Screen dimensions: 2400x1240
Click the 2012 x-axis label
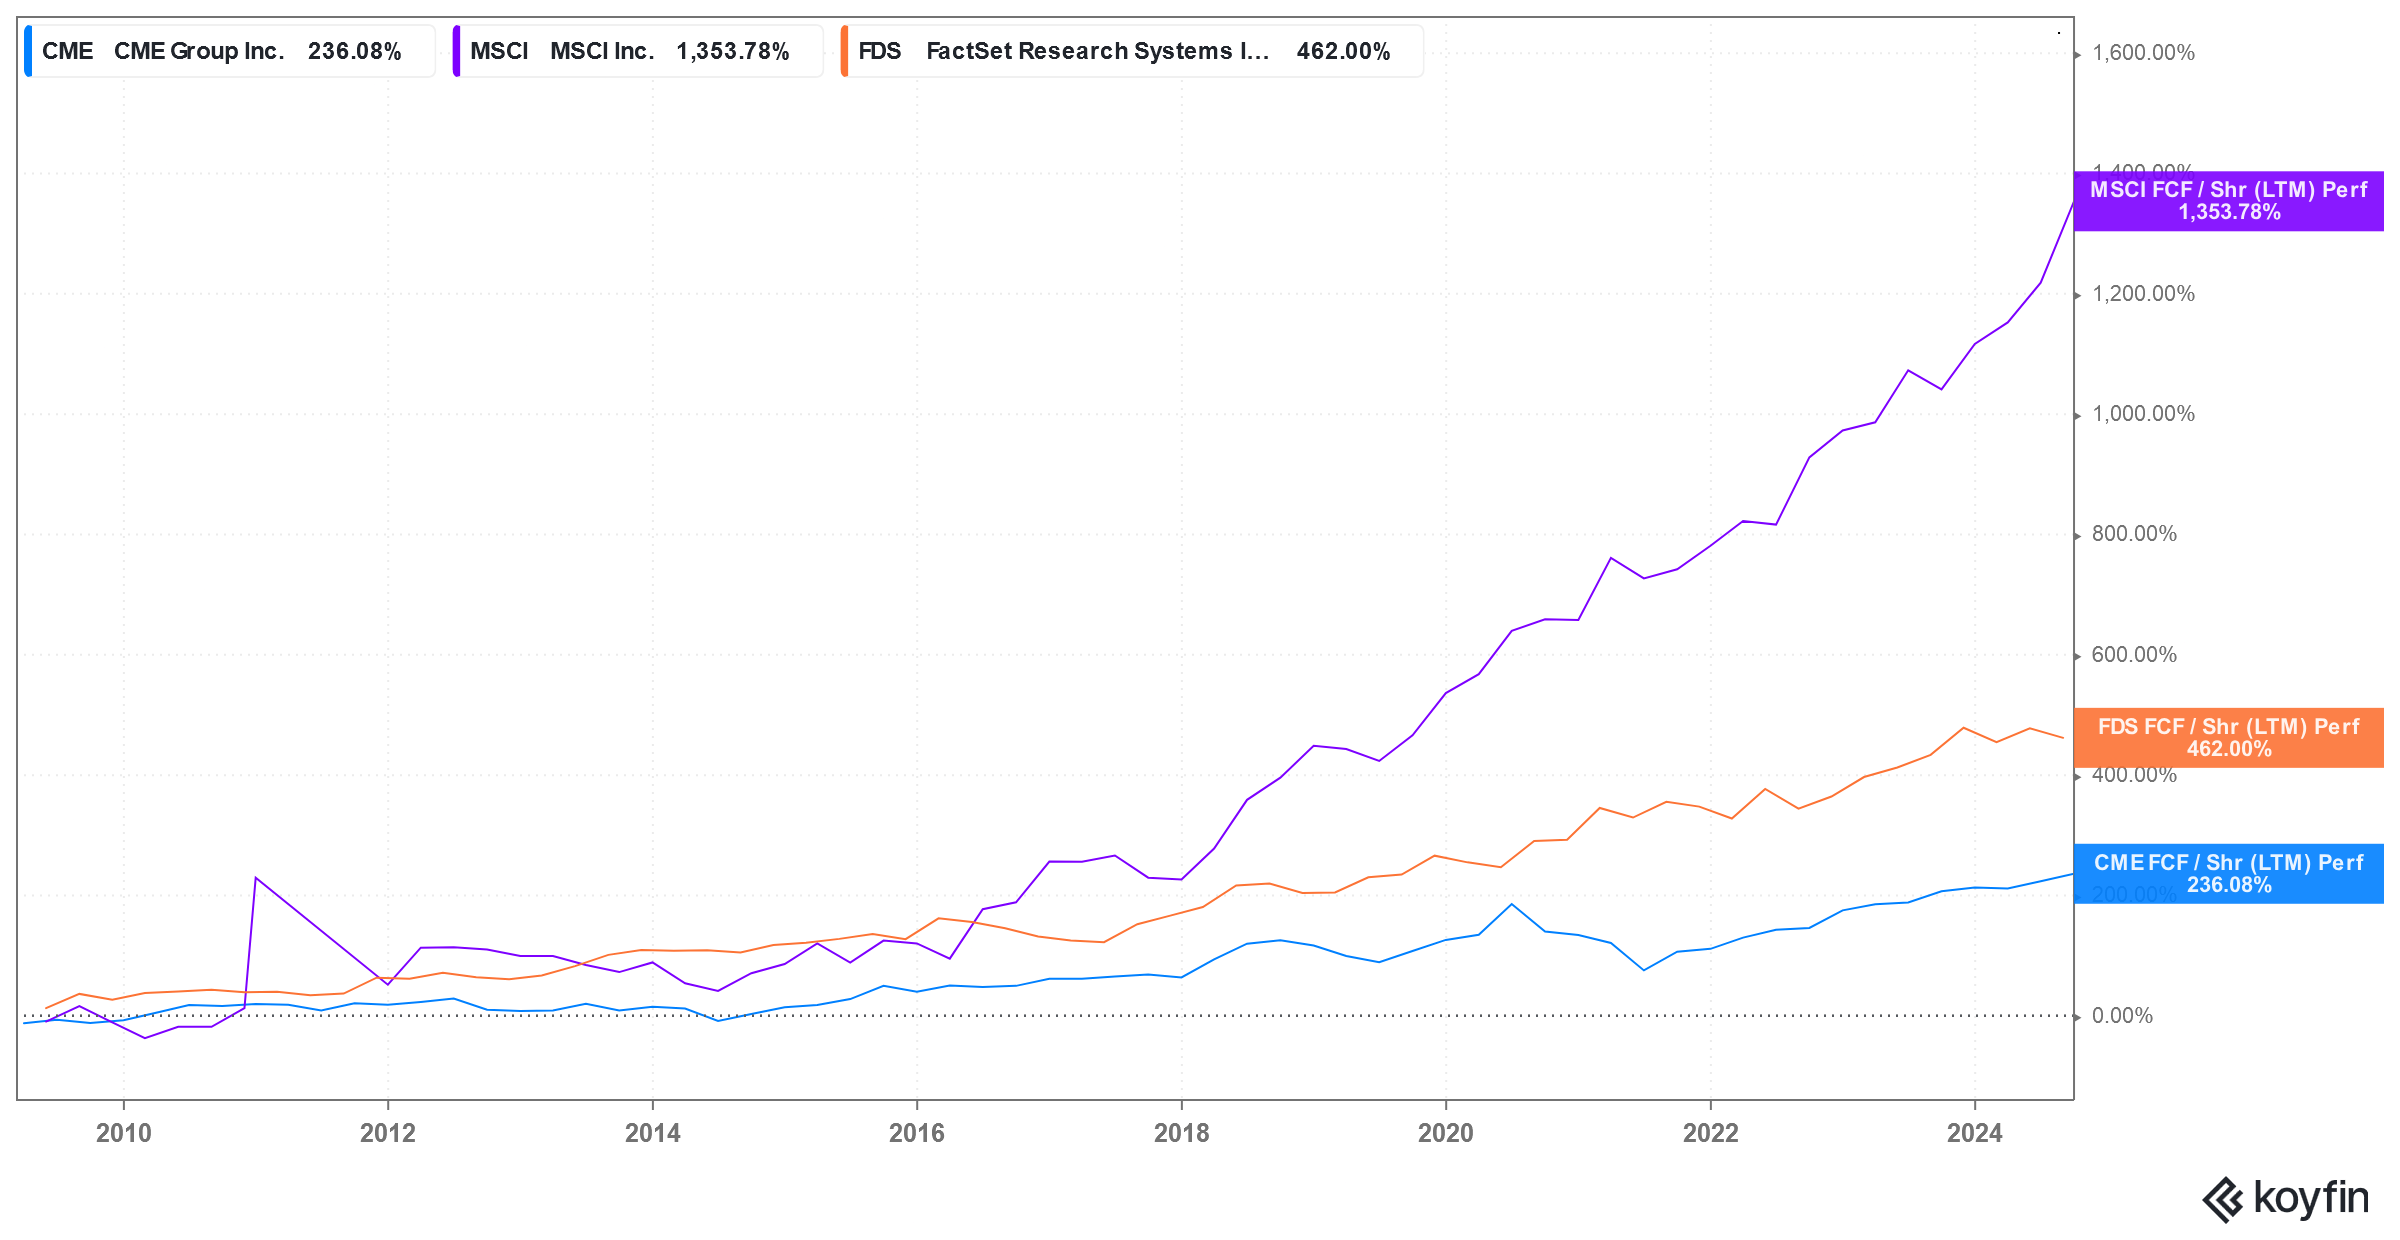pos(388,1133)
